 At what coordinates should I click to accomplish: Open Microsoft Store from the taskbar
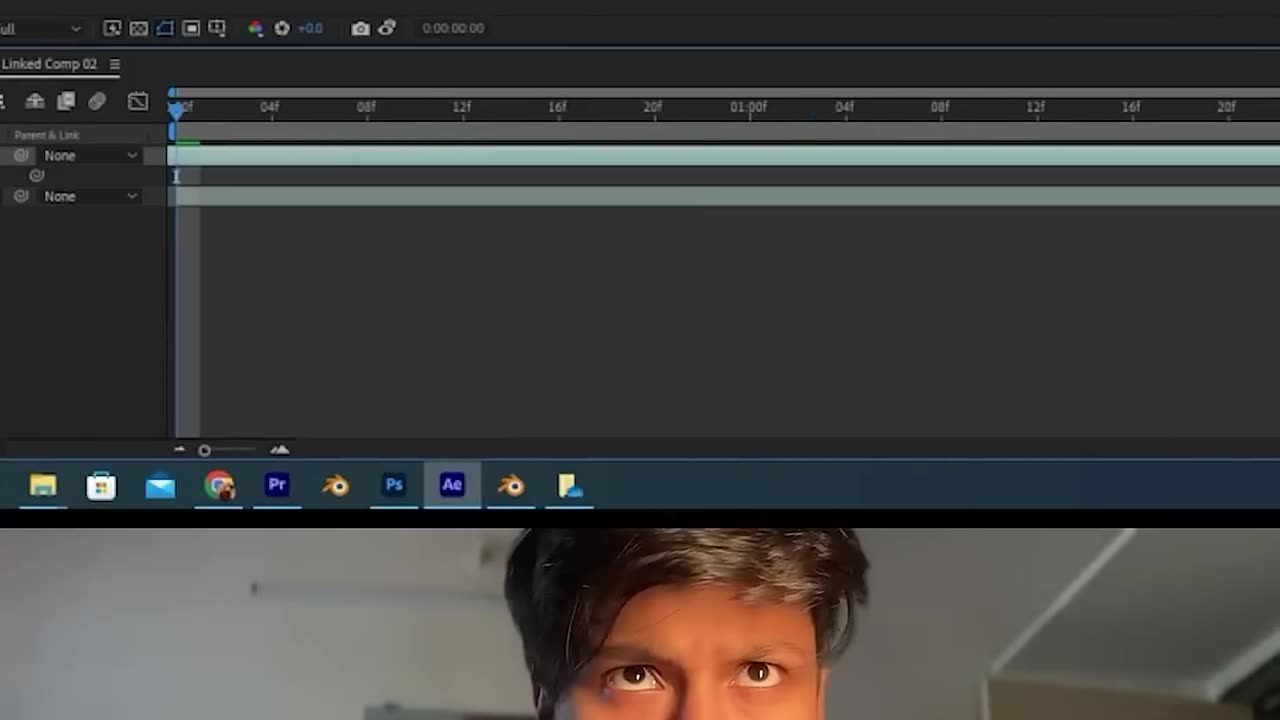(x=101, y=486)
